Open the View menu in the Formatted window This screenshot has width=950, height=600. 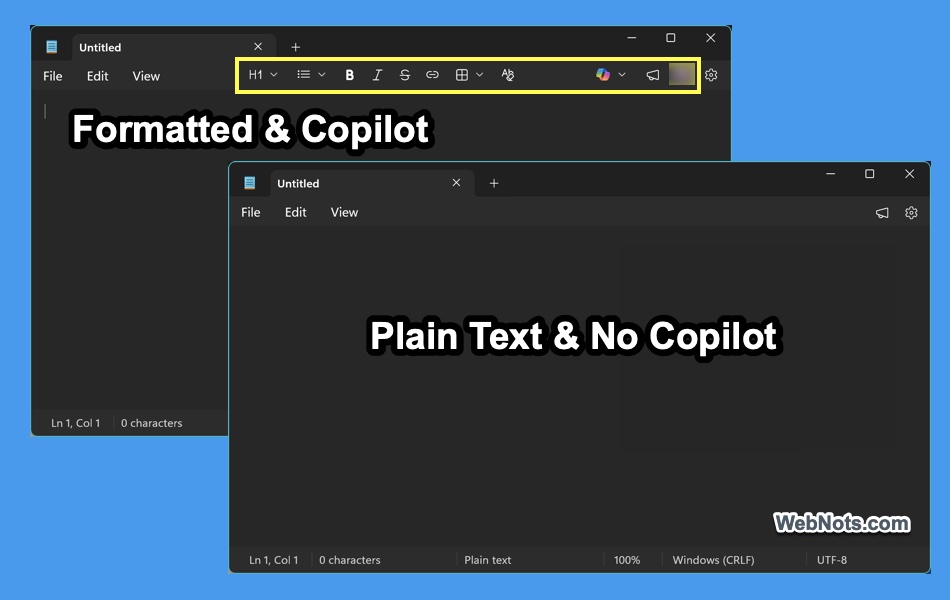coord(146,76)
